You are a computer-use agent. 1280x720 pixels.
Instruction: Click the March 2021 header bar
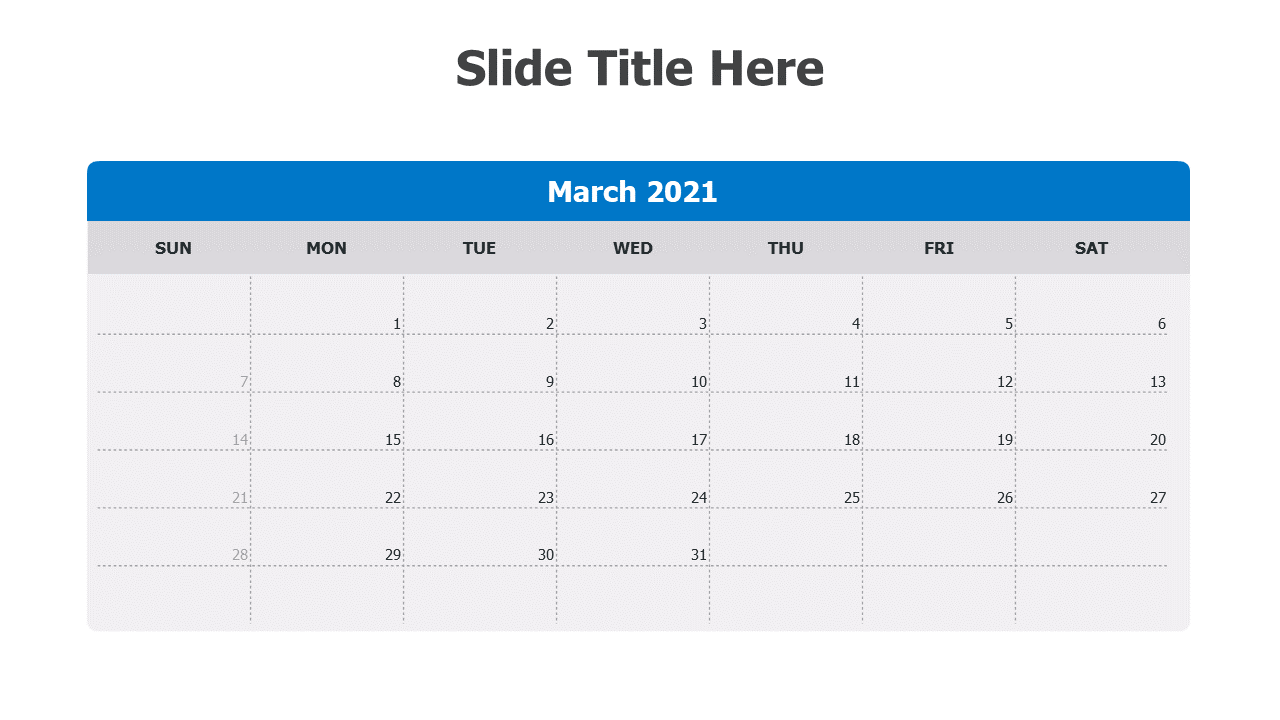point(638,191)
